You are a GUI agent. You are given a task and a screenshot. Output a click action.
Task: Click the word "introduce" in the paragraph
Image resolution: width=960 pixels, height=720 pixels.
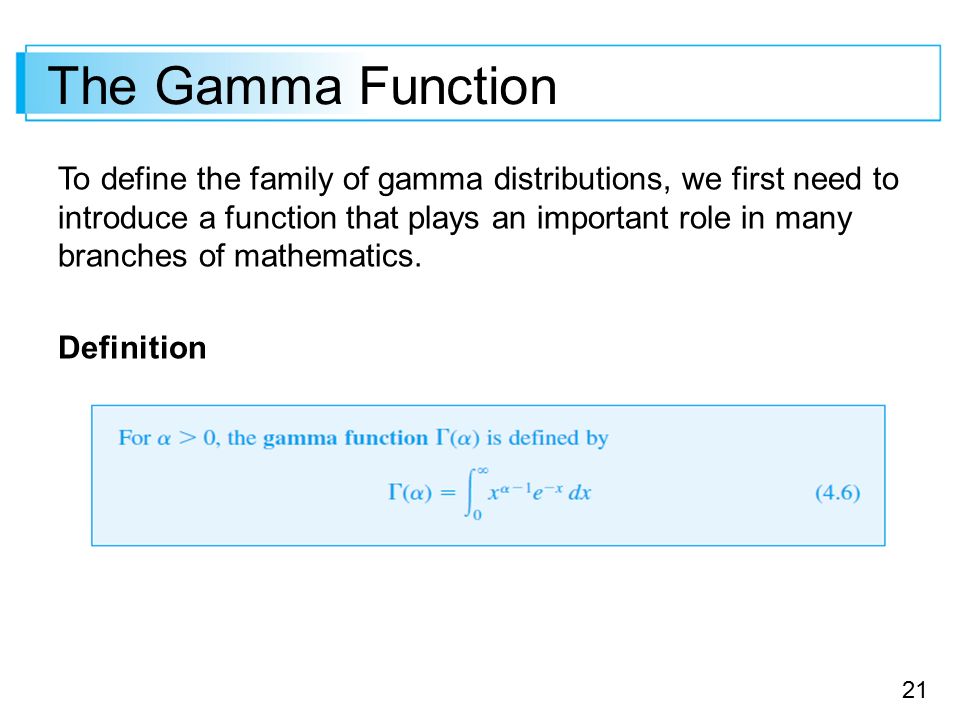point(123,218)
